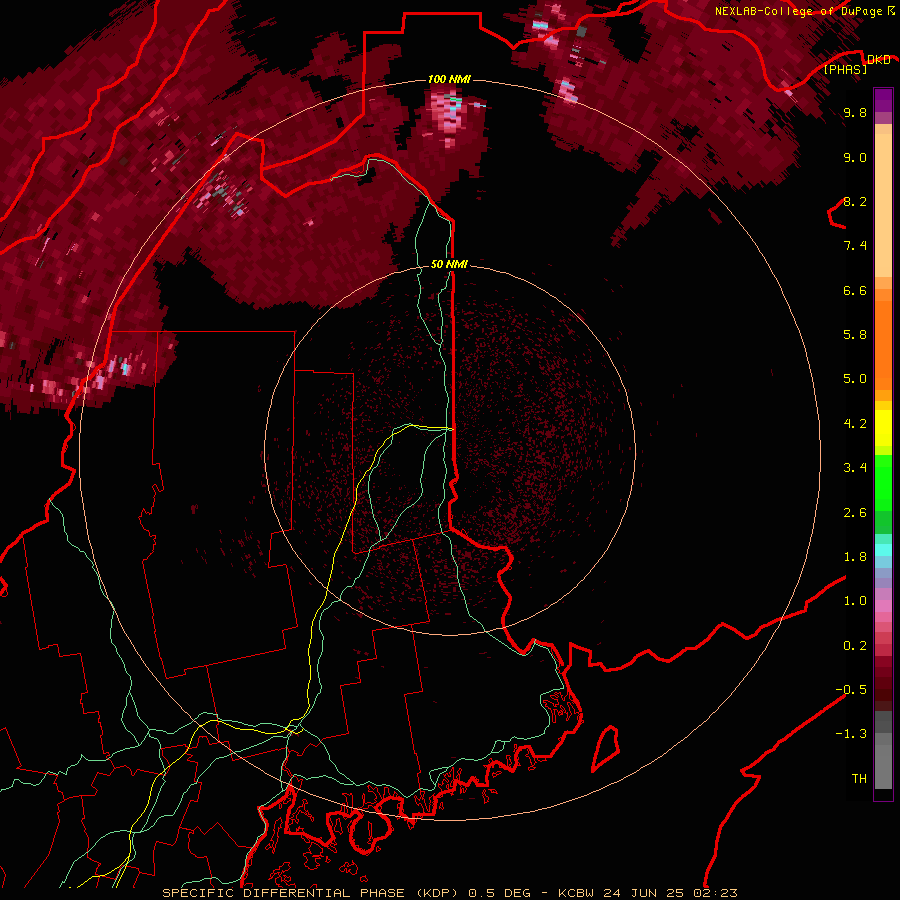Click the 9.8 value on the color scale

point(855,112)
